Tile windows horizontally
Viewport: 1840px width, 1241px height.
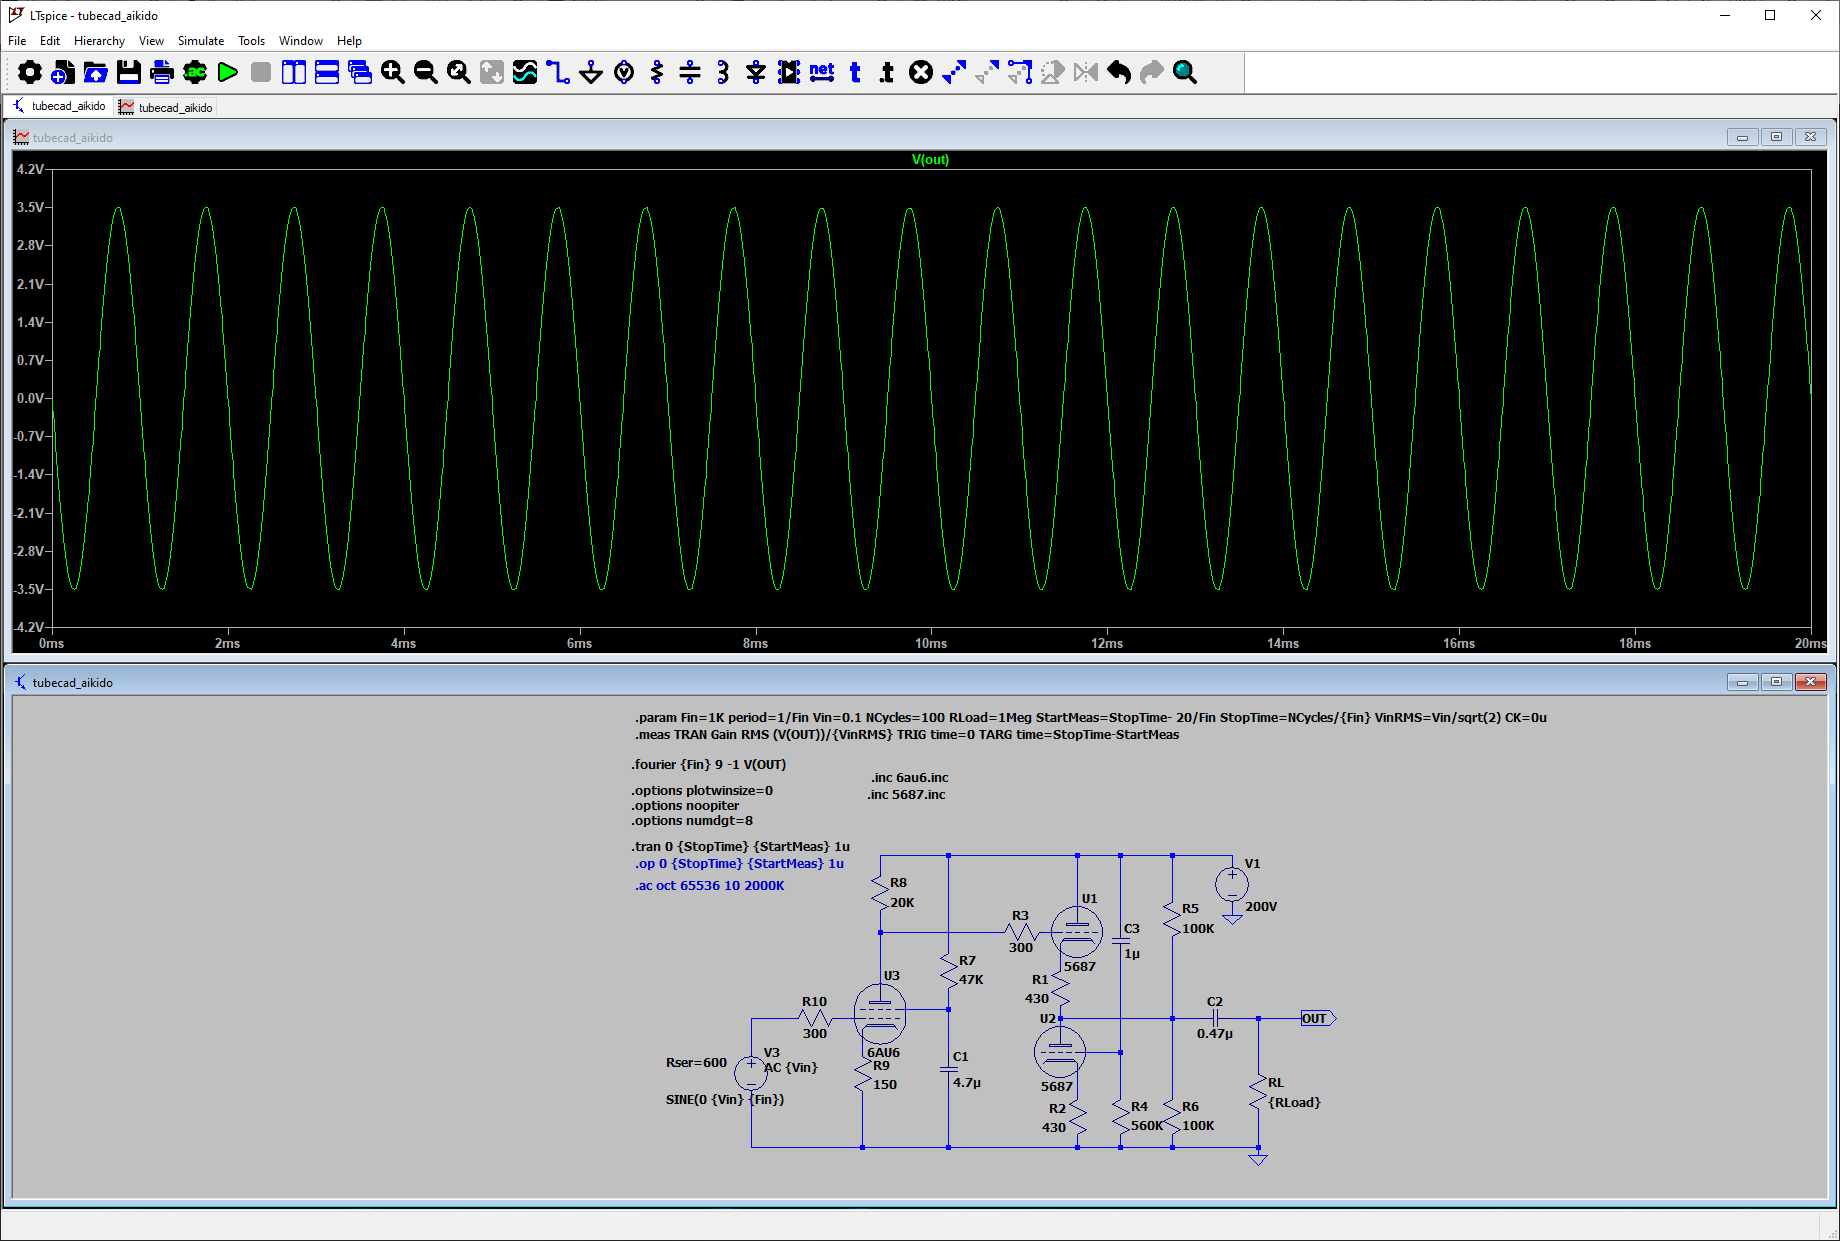click(x=327, y=72)
